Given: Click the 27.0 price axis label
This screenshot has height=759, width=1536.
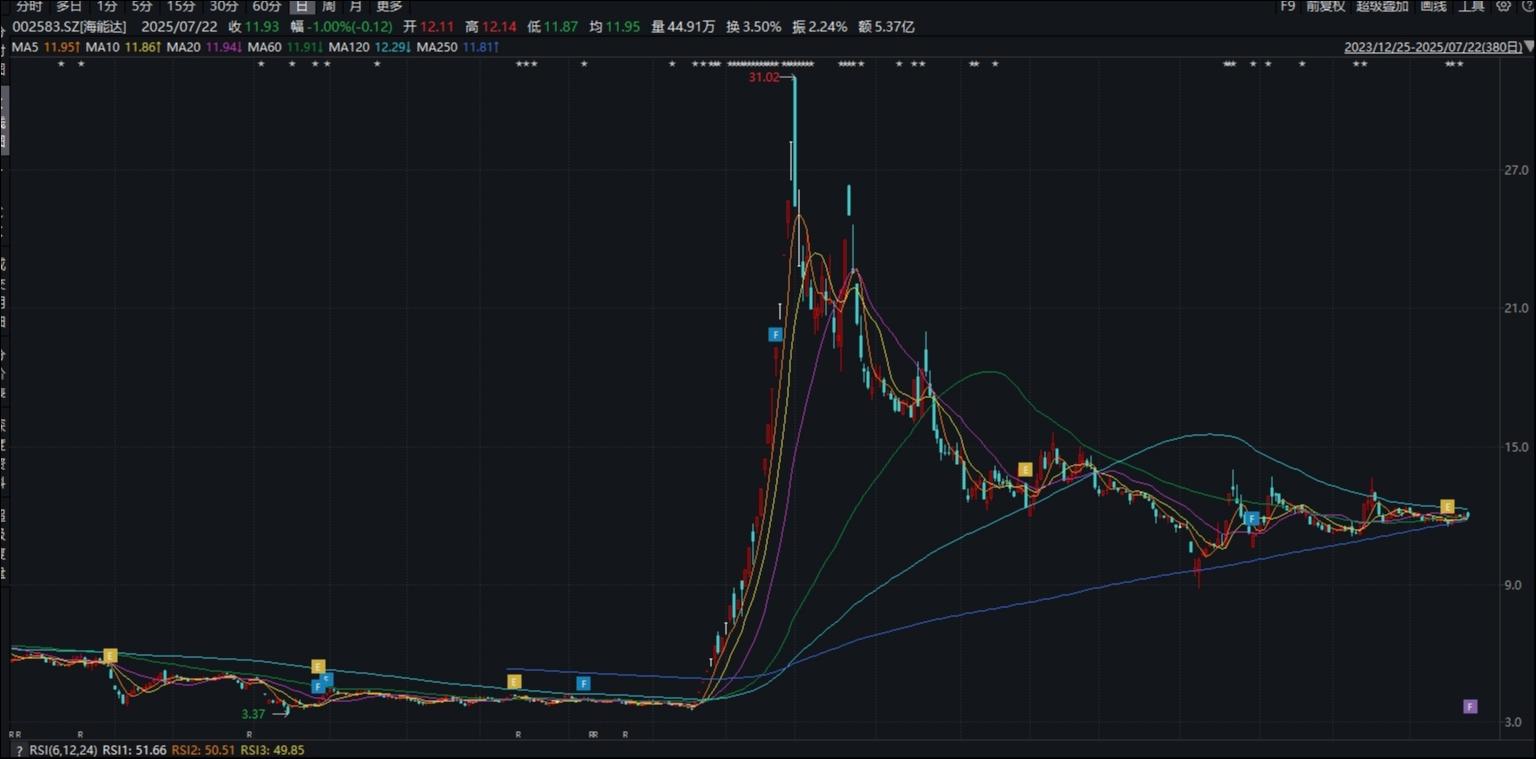Looking at the screenshot, I should [x=1517, y=170].
